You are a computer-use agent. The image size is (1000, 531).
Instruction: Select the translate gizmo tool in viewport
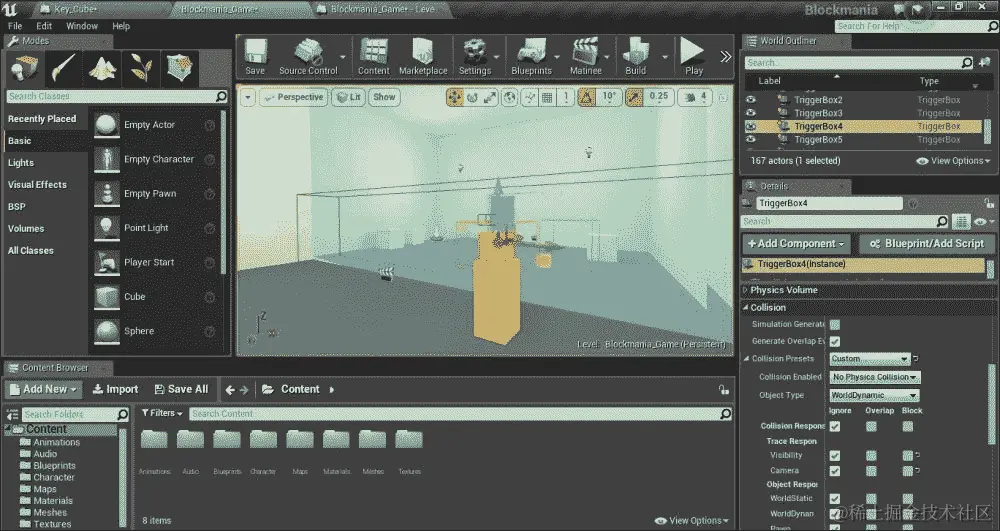(455, 97)
